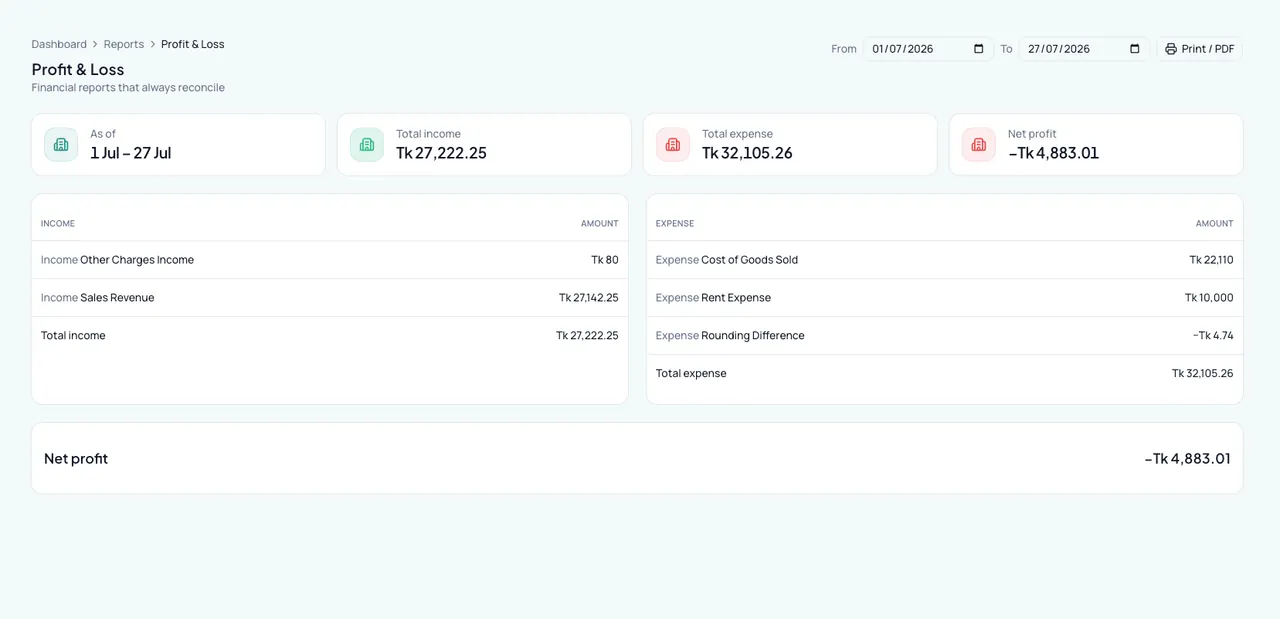The height and width of the screenshot is (619, 1280).
Task: Click the To date input field
Action: (x=1084, y=49)
